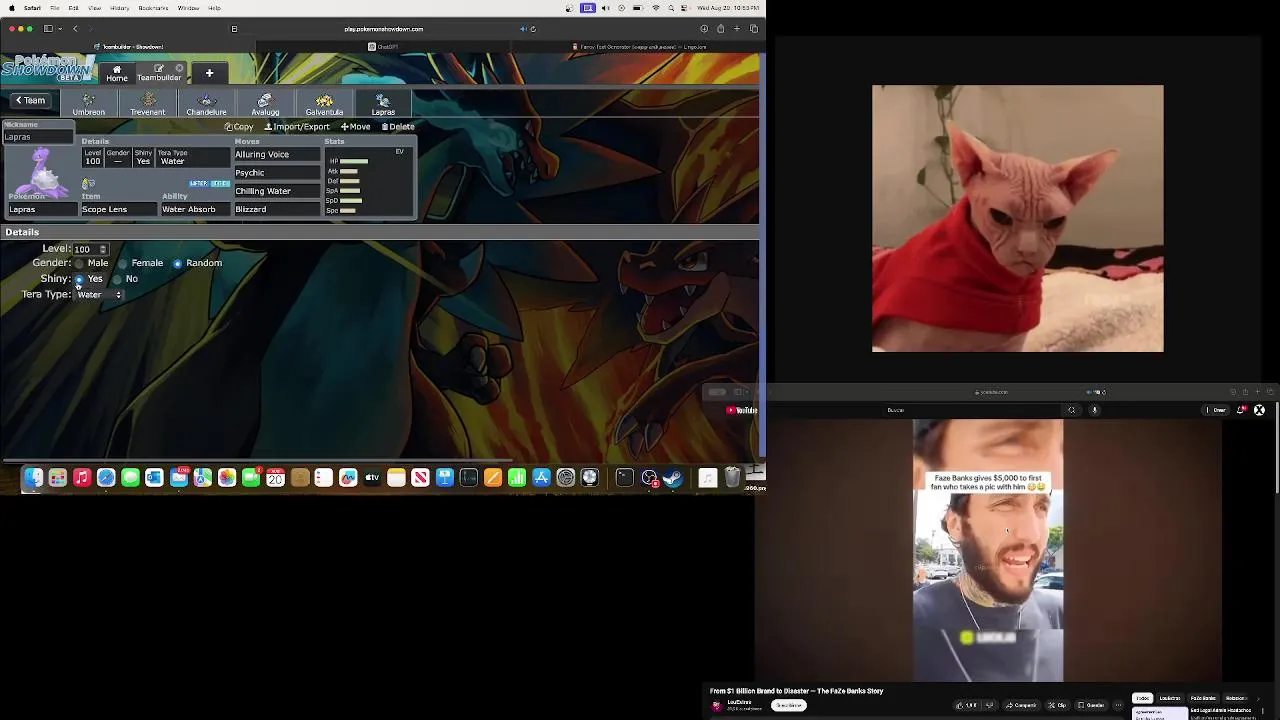This screenshot has width=1280, height=720.
Task: Edit the Scope Lens item field
Action: point(118,209)
